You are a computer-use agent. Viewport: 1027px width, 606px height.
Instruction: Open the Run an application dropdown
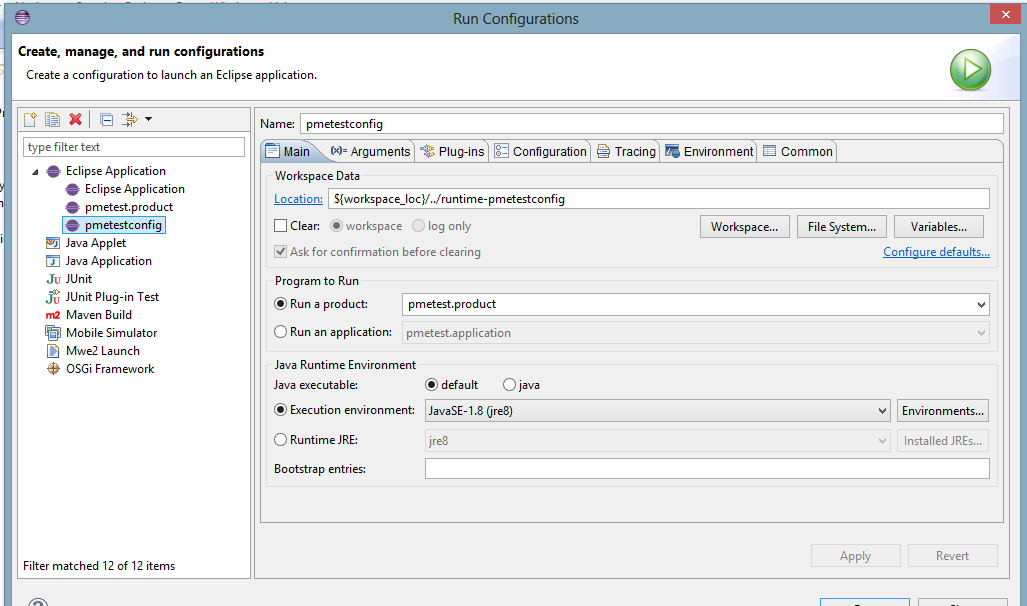[x=980, y=333]
